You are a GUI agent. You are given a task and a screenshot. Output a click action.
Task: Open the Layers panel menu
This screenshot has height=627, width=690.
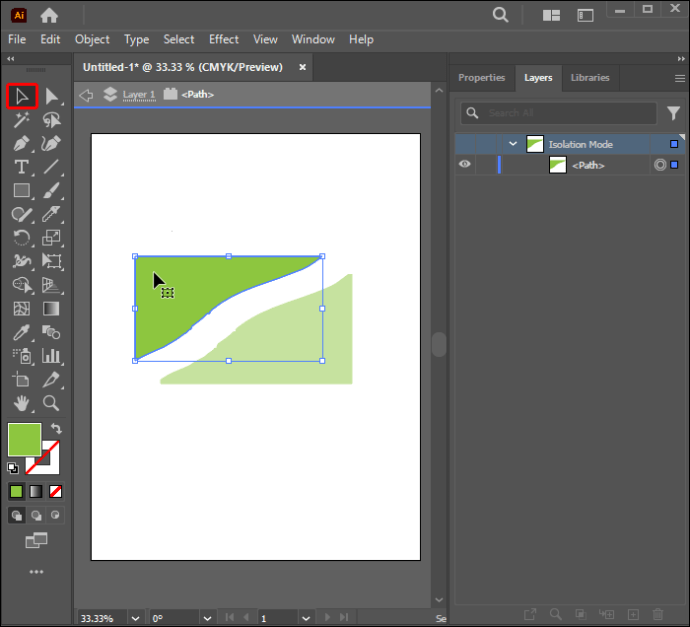[x=680, y=78]
